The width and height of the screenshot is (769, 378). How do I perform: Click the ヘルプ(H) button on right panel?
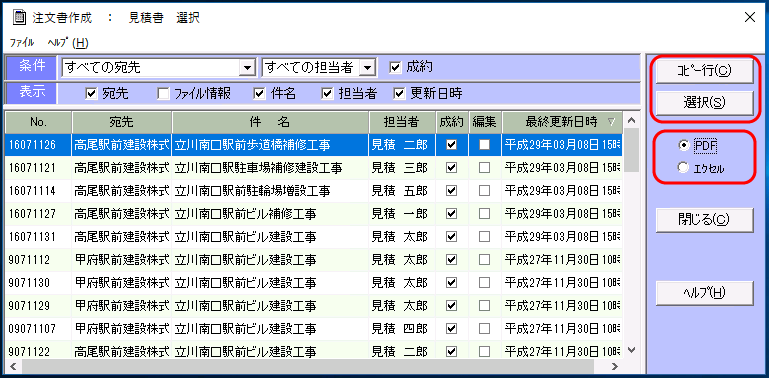click(x=704, y=293)
